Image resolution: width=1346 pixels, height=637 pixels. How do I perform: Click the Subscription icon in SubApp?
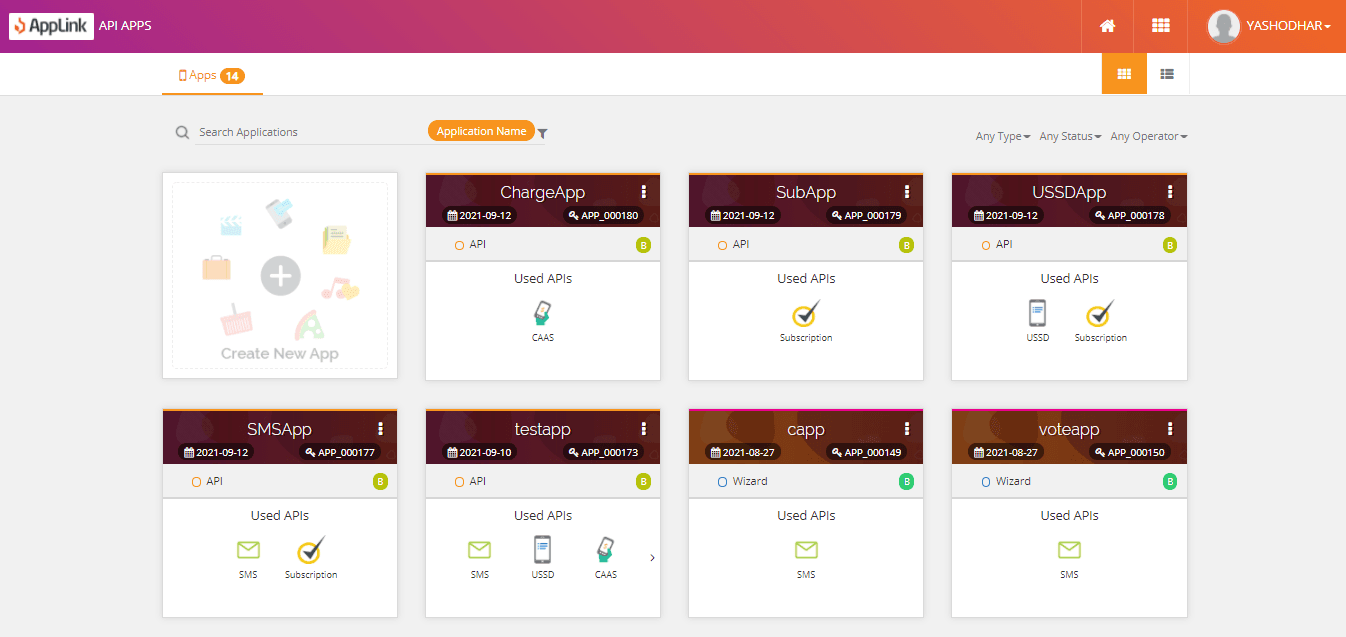click(806, 314)
